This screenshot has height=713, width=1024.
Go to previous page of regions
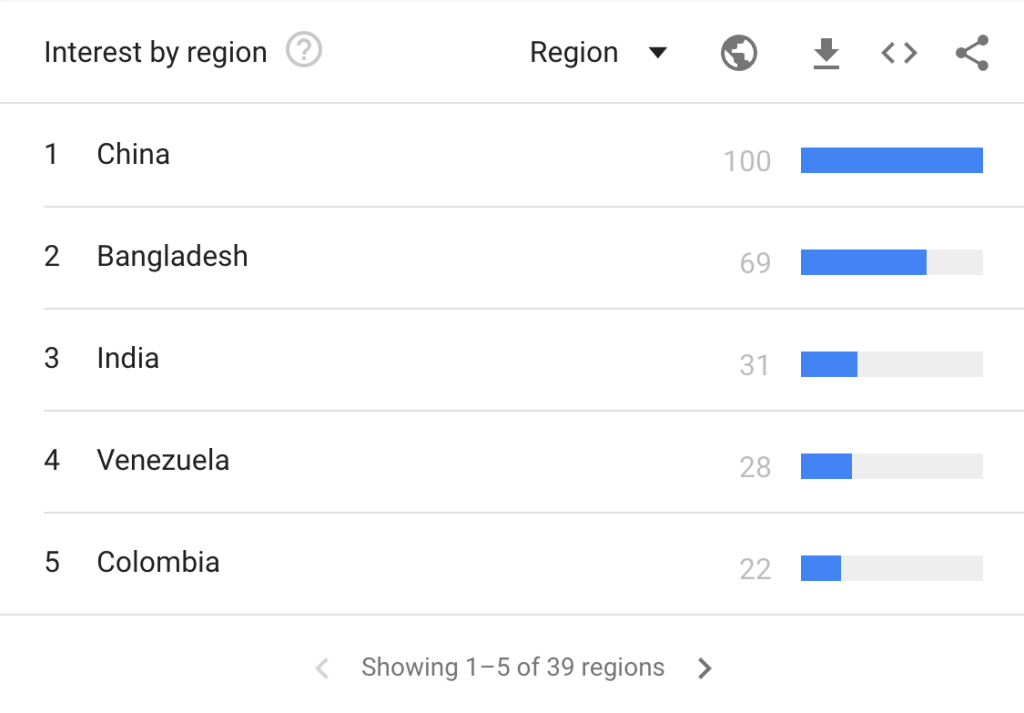[322, 668]
